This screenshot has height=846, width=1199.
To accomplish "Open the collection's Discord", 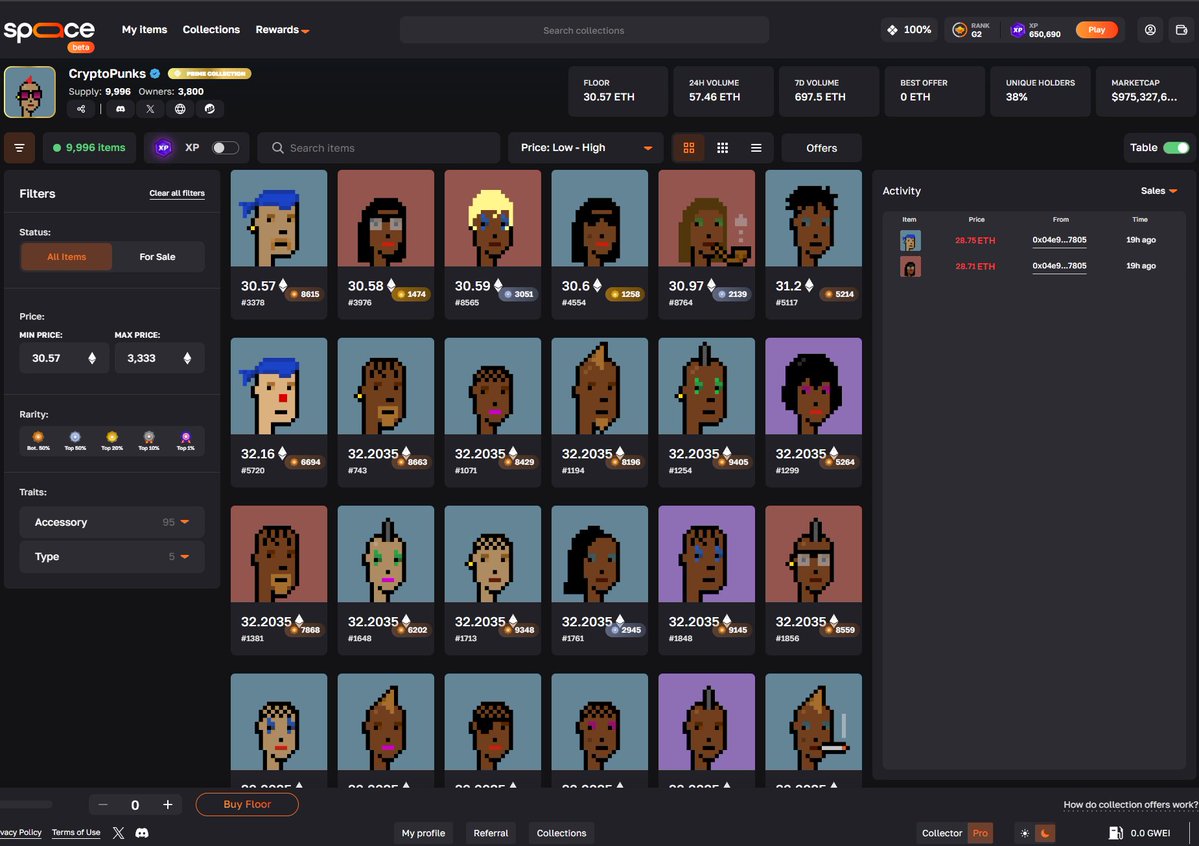I will pyautogui.click(x=121, y=108).
